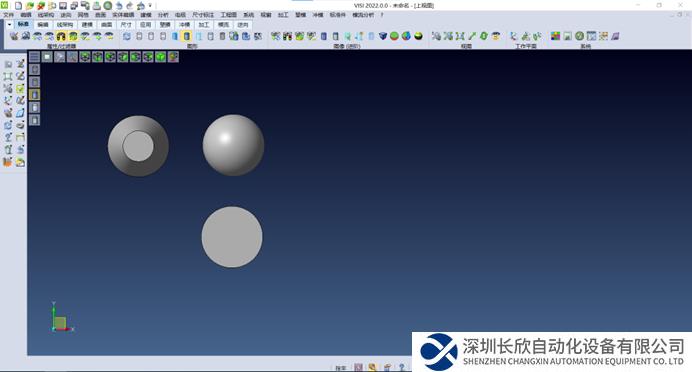Click the purple parallelogram icon at ribbon end

coord(615,36)
